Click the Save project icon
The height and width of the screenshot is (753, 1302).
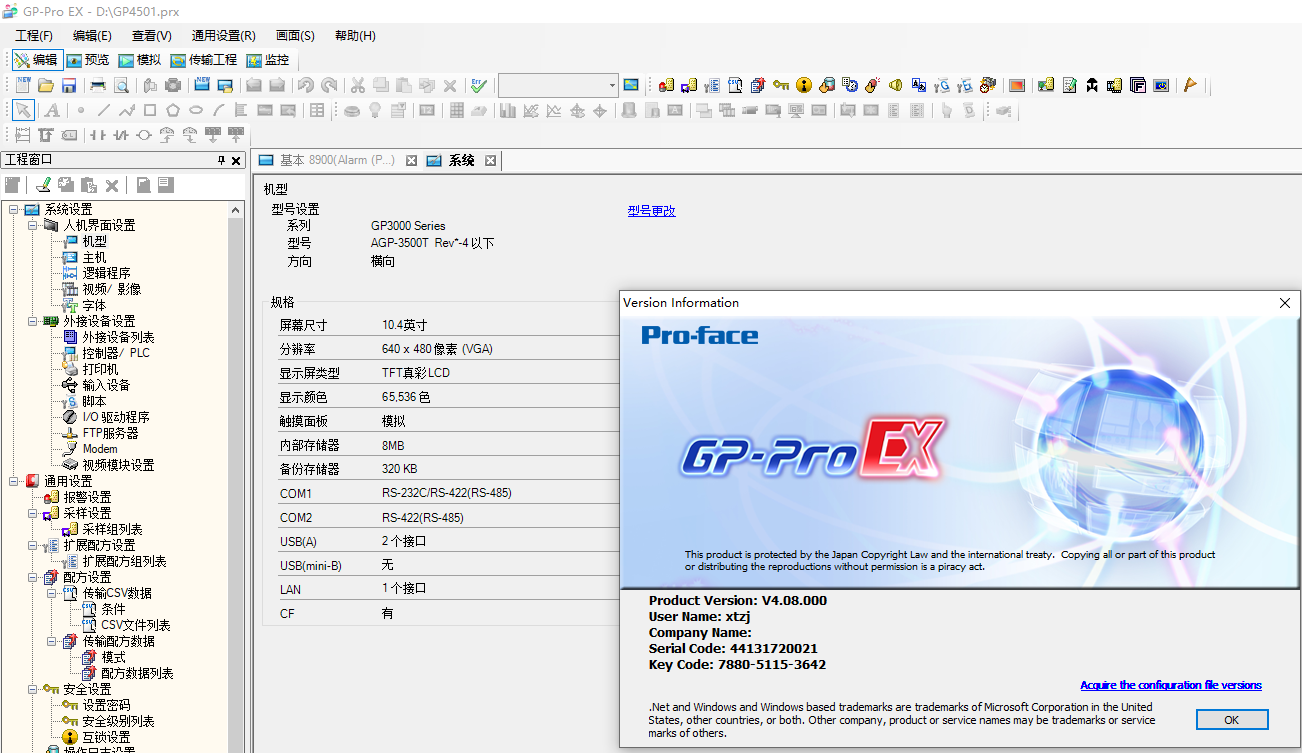(x=69, y=85)
